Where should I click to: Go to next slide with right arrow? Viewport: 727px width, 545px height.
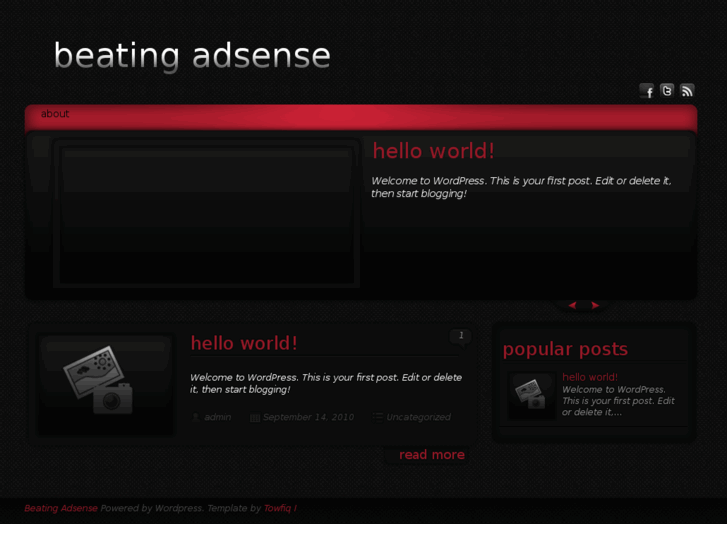click(x=595, y=305)
